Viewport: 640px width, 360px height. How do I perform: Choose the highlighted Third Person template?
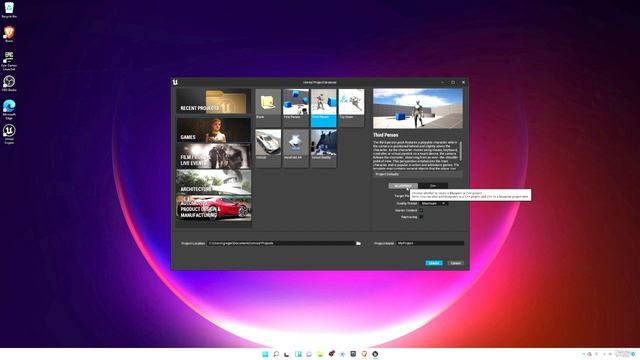[324, 108]
